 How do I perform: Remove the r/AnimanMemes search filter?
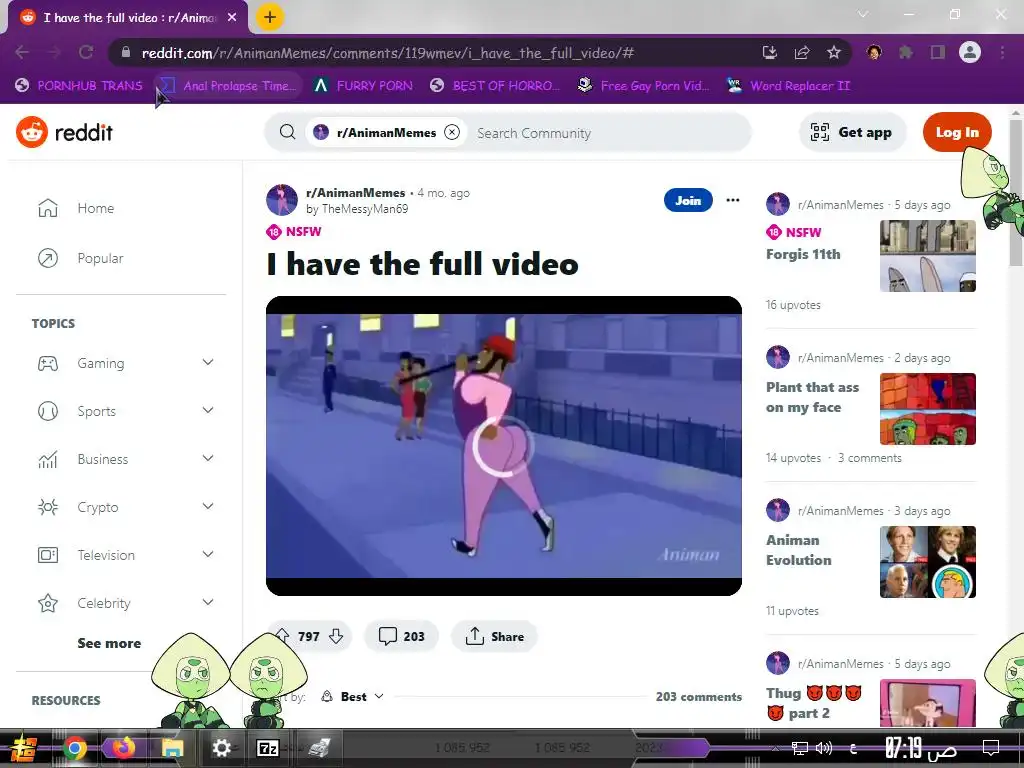click(452, 133)
